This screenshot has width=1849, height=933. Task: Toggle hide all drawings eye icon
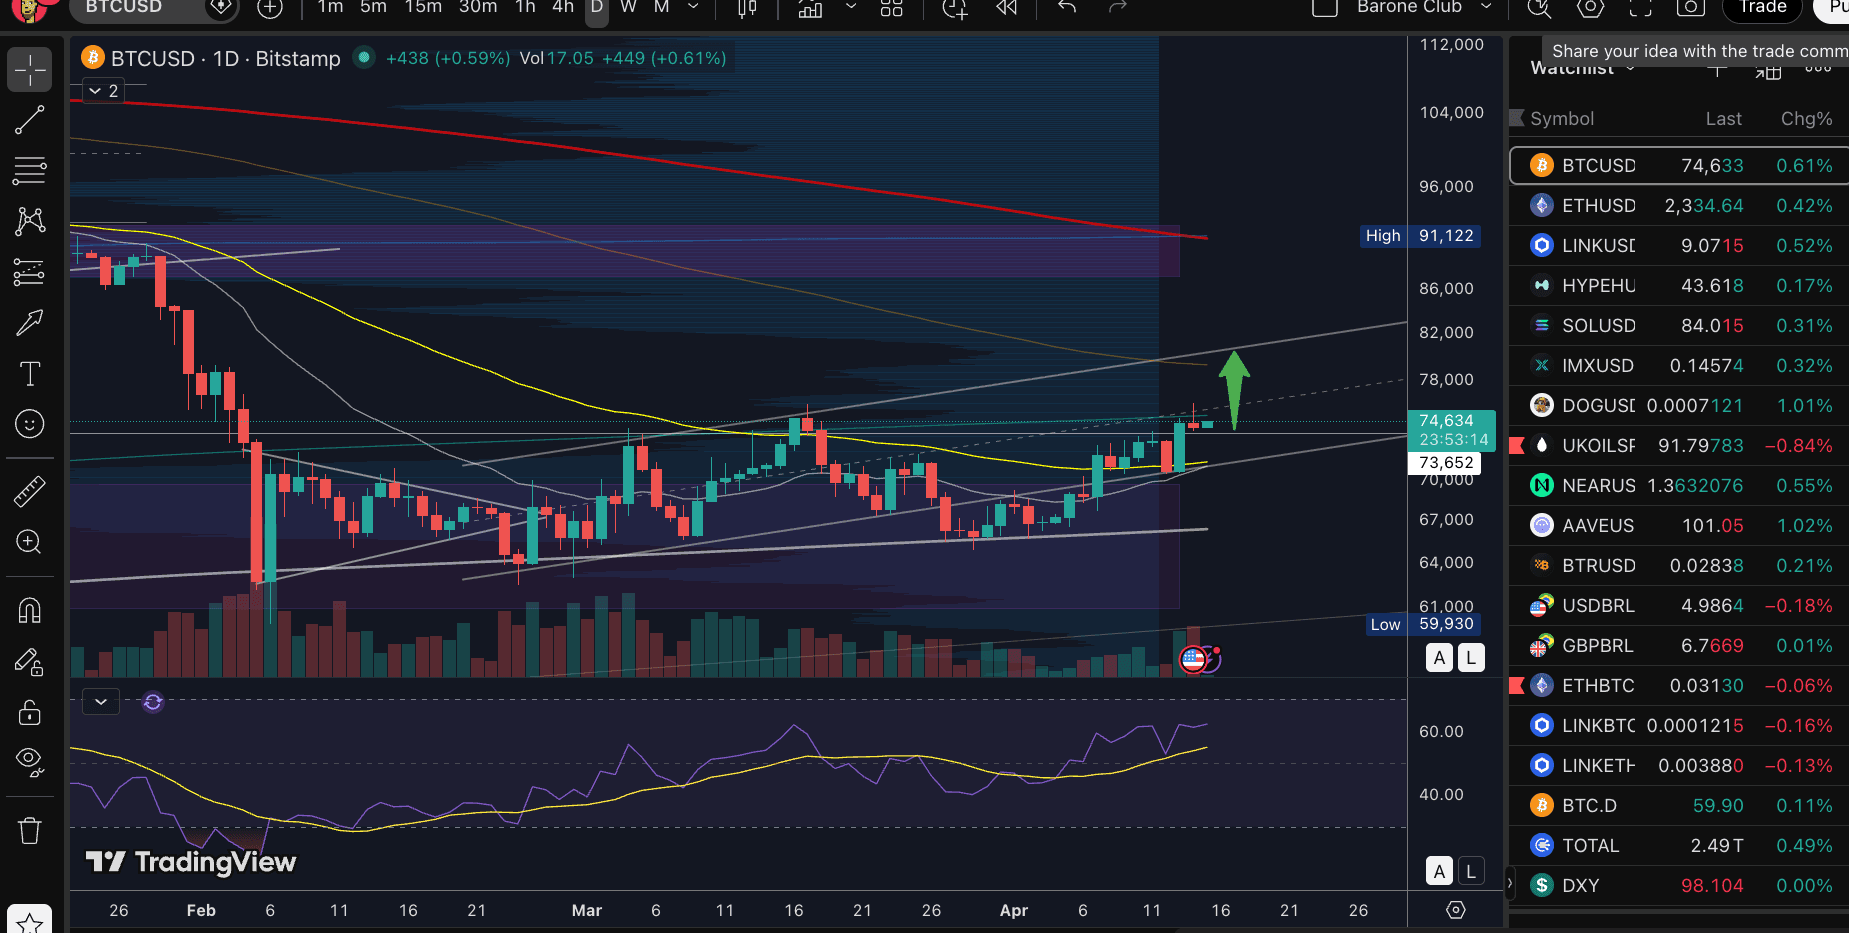pos(30,762)
